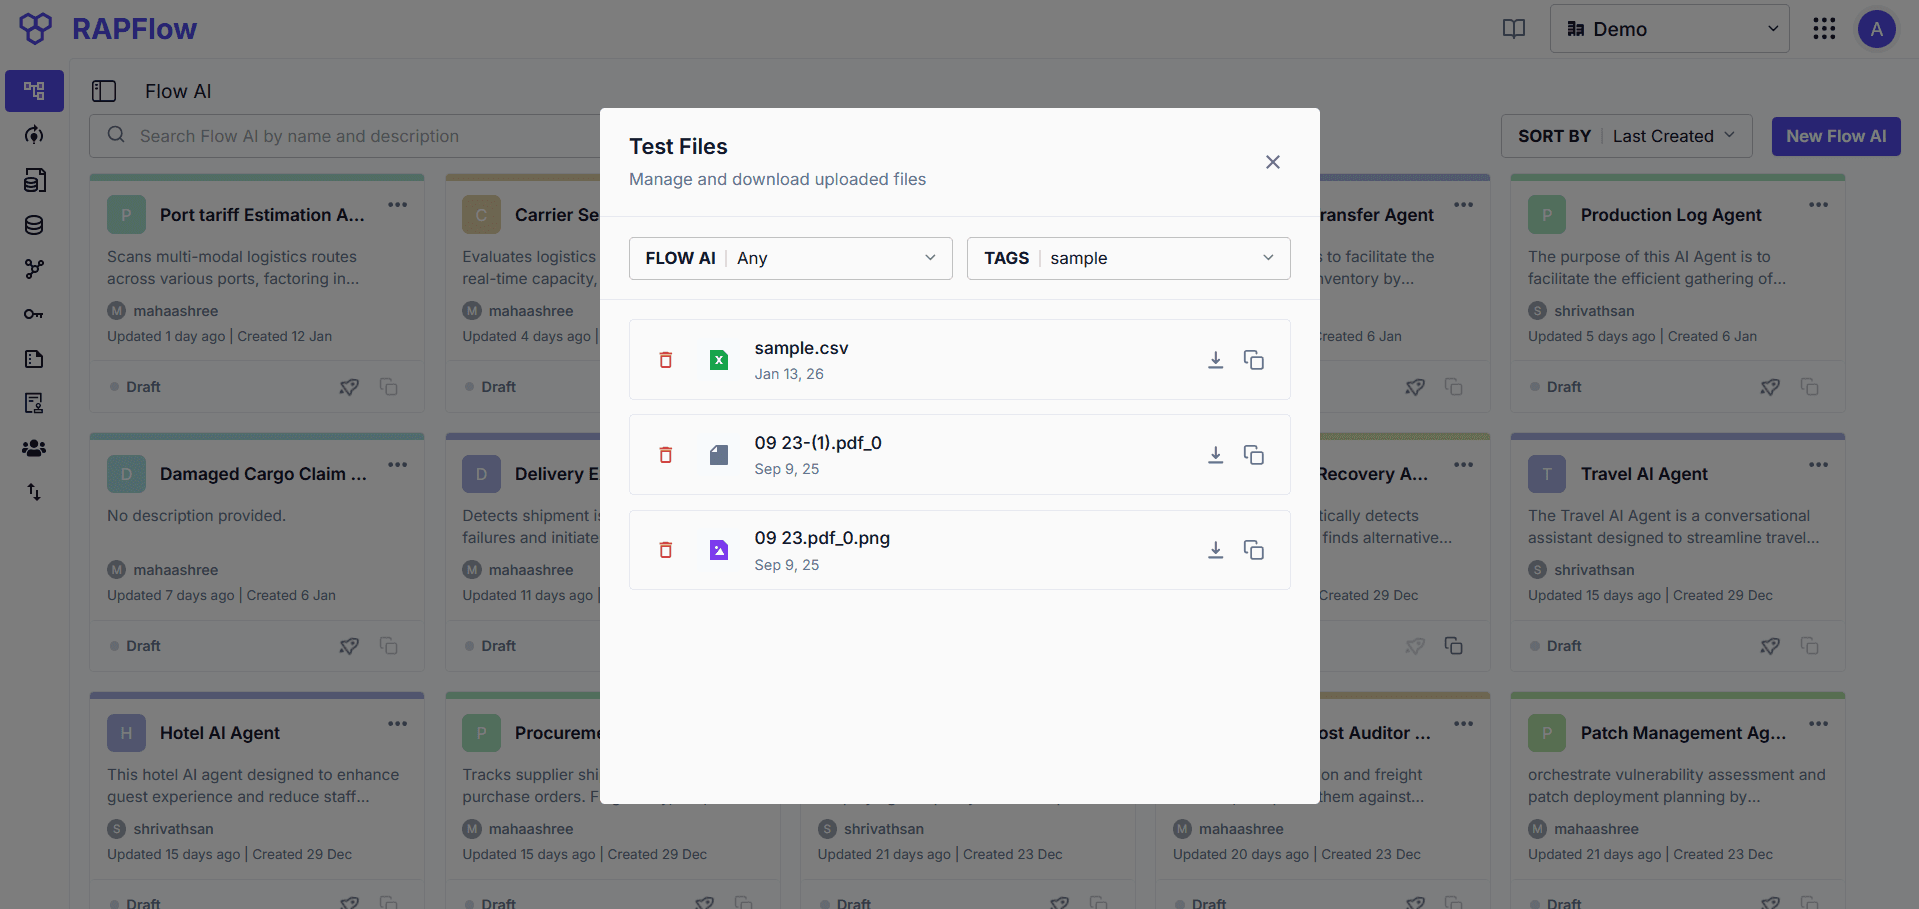Open the documentation book icon in the header
The height and width of the screenshot is (909, 1919).
coord(1513,29)
